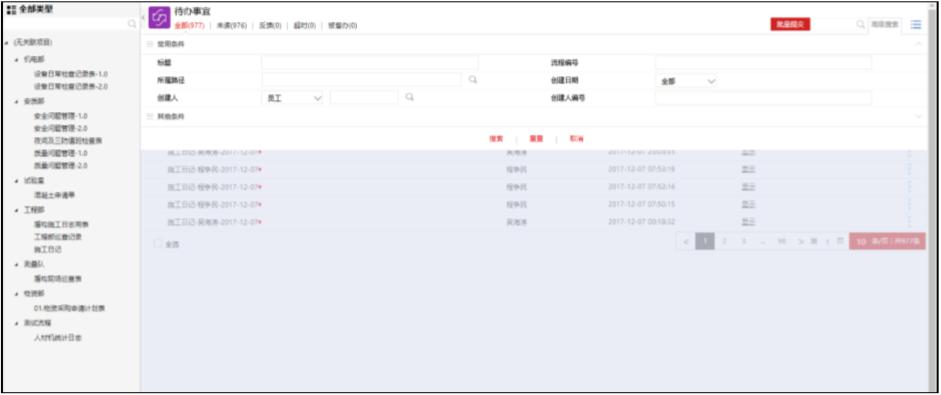Open the 创建人 type dropdown showing 员工

pos(292,98)
